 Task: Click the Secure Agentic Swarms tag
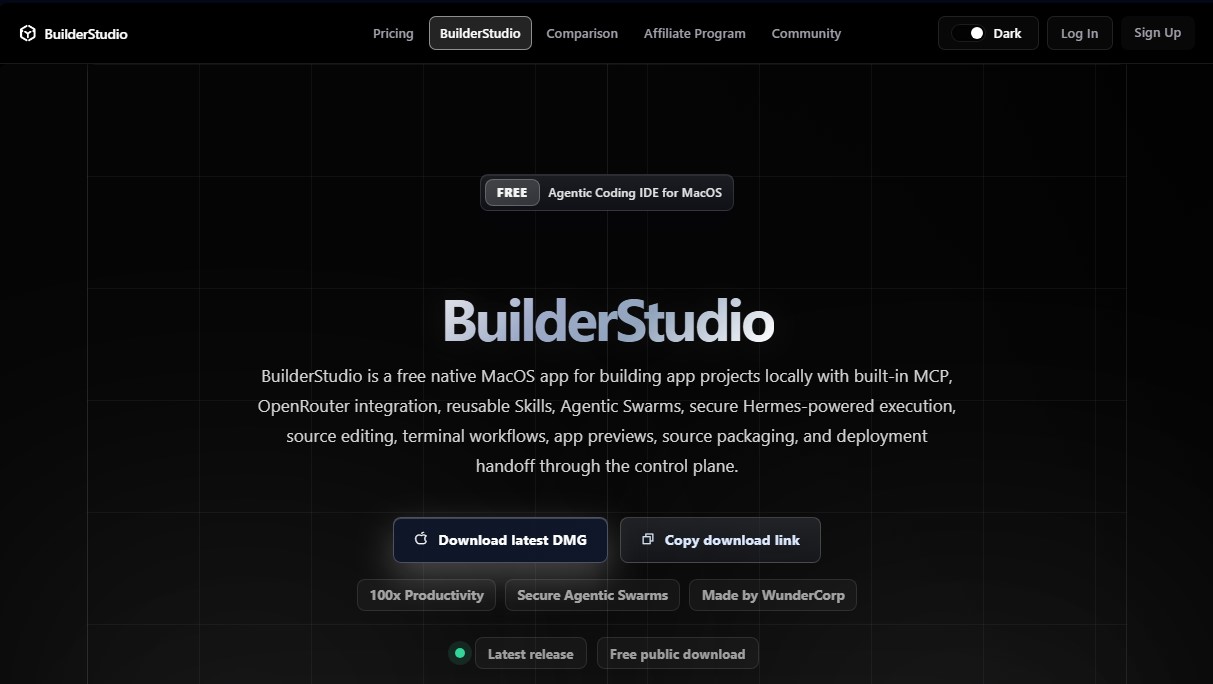[592, 595]
